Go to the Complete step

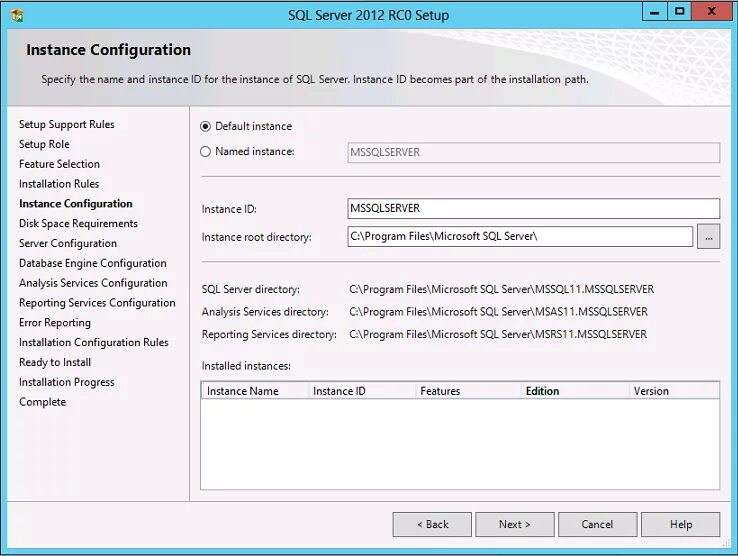(x=42, y=402)
